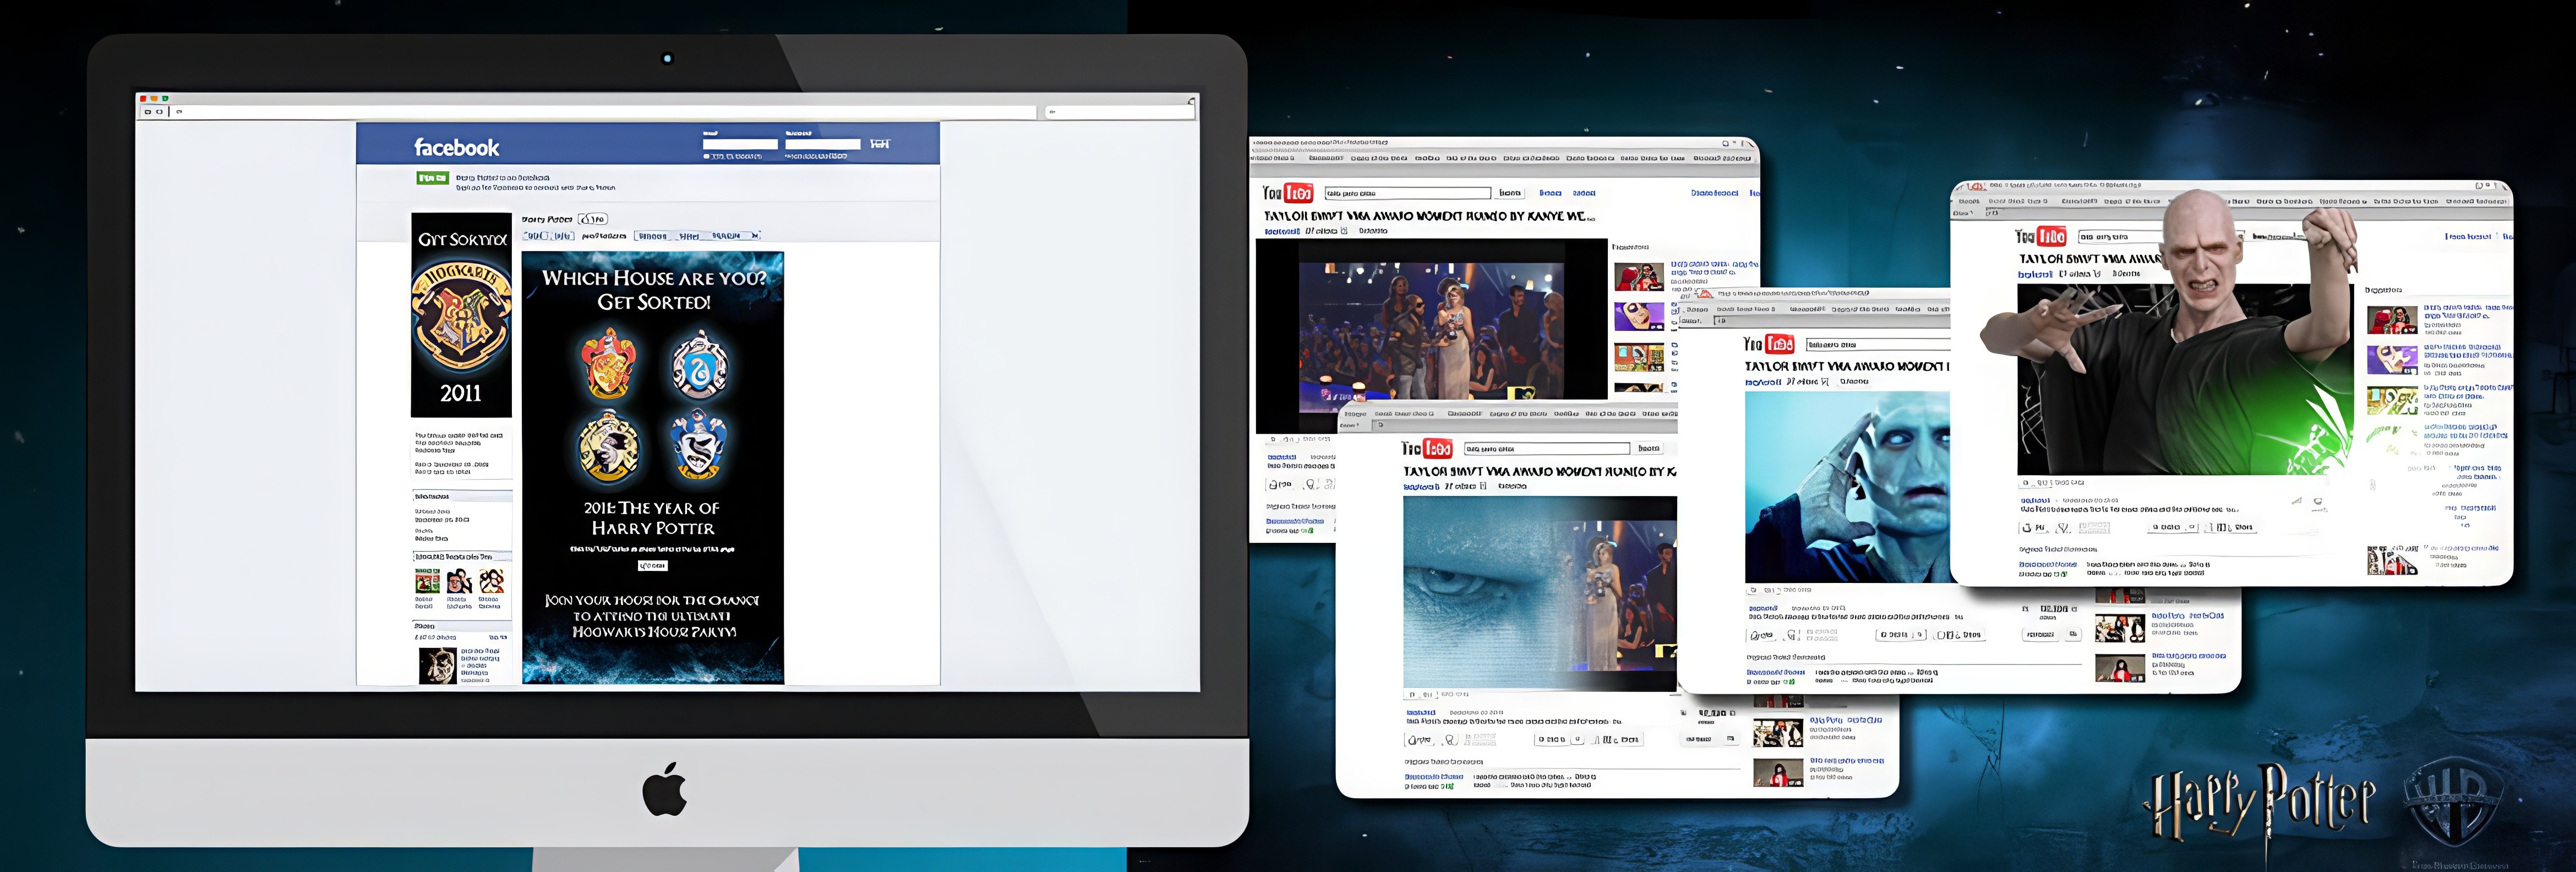Viewport: 2576px width, 872px height.
Task: Select the Slytherin house crest
Action: 699,366
